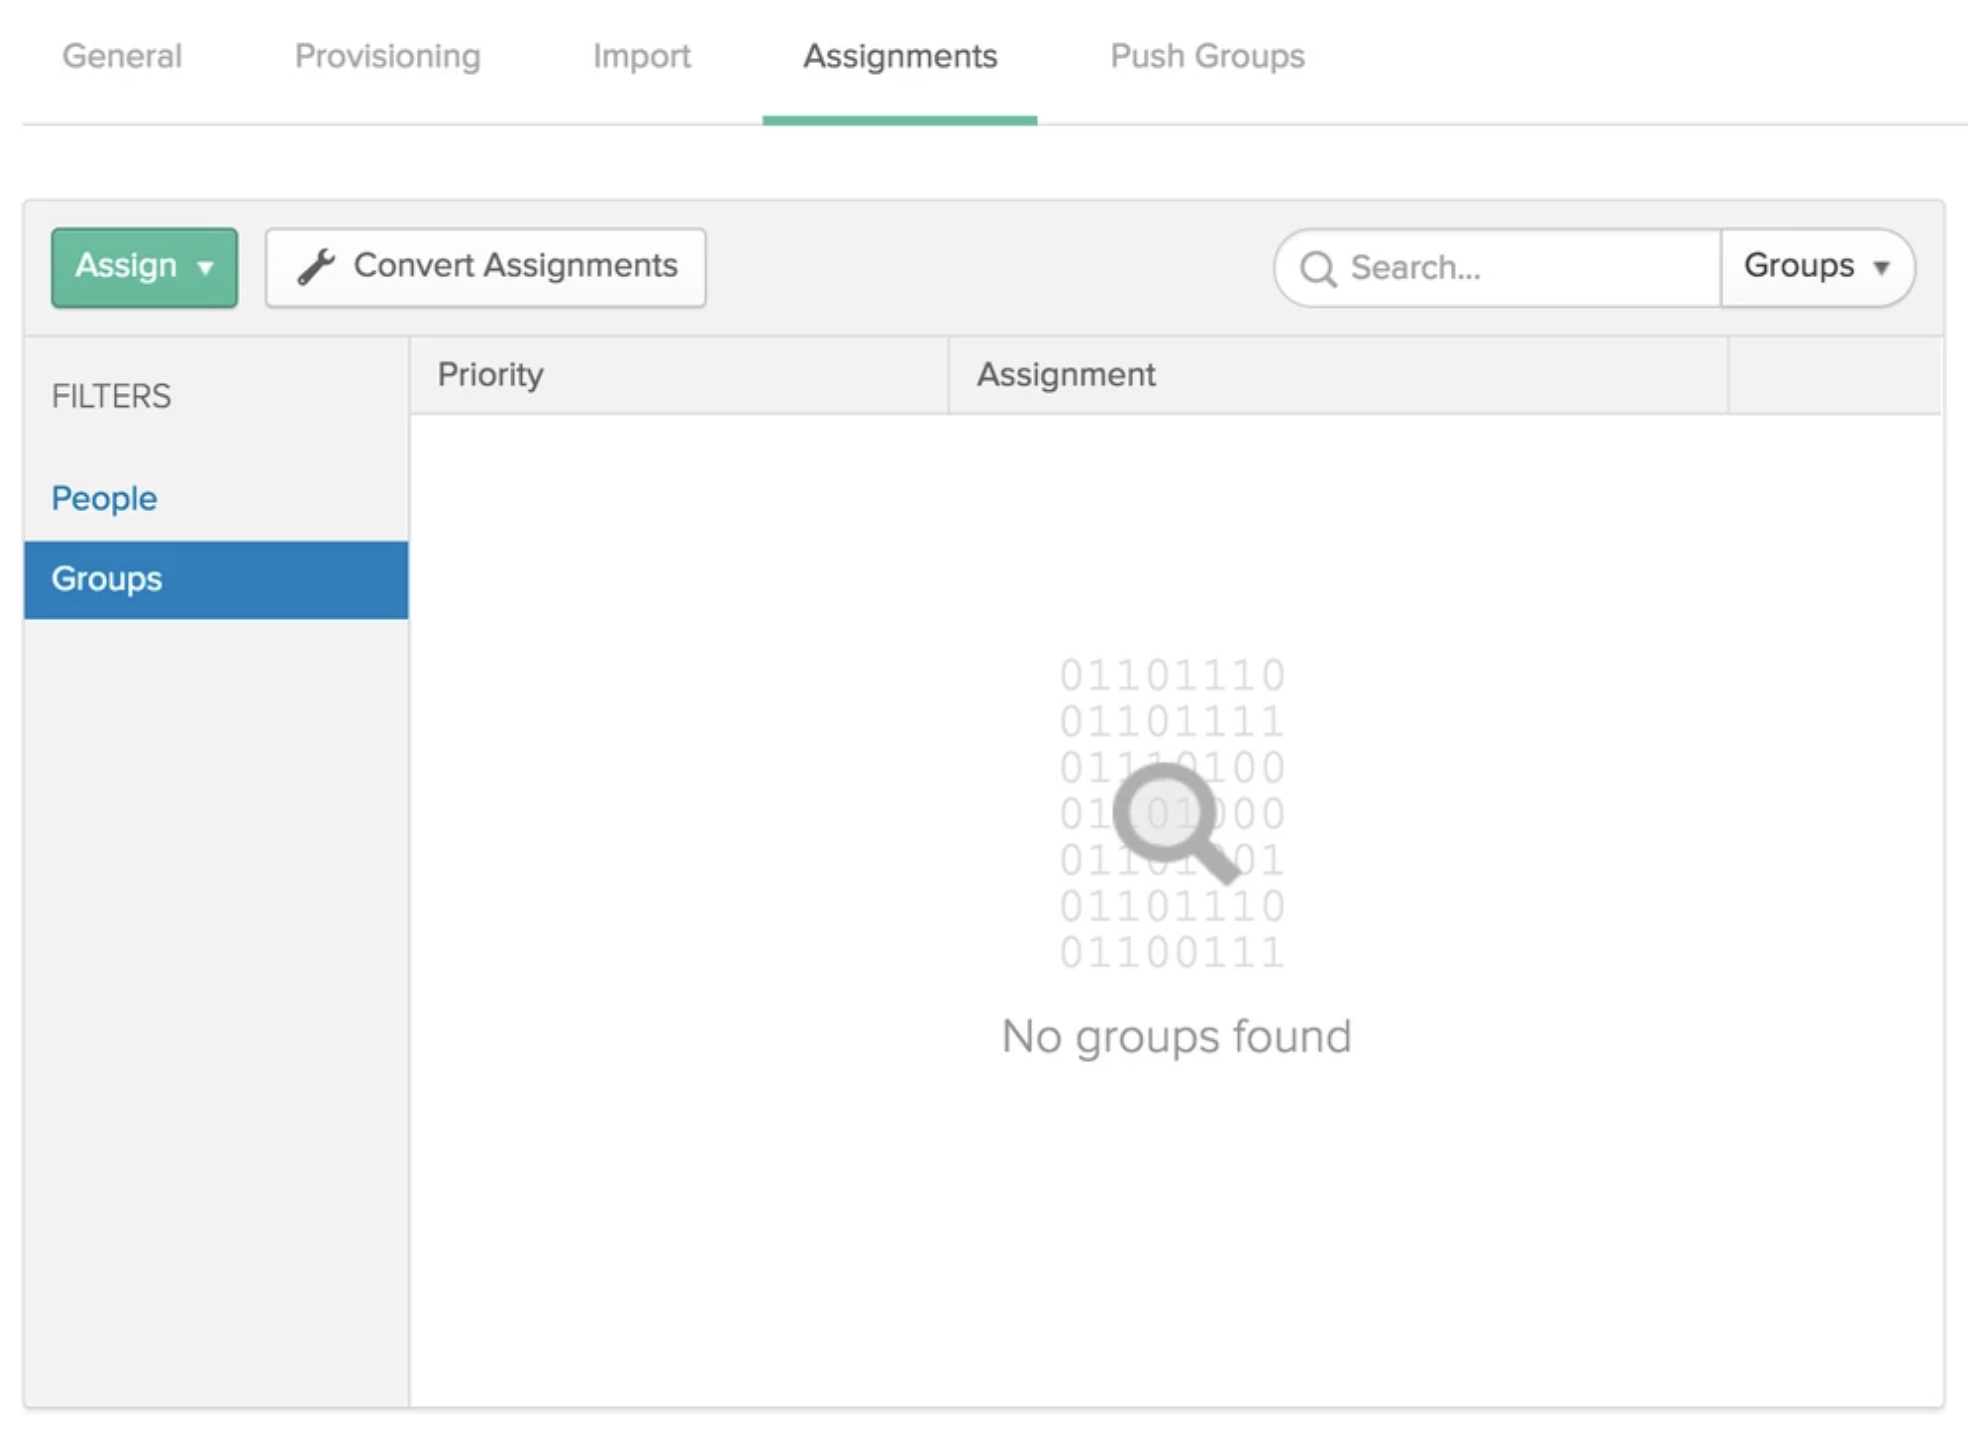Click the Assignment column header
This screenshot has height=1432, width=1968.
(1065, 375)
